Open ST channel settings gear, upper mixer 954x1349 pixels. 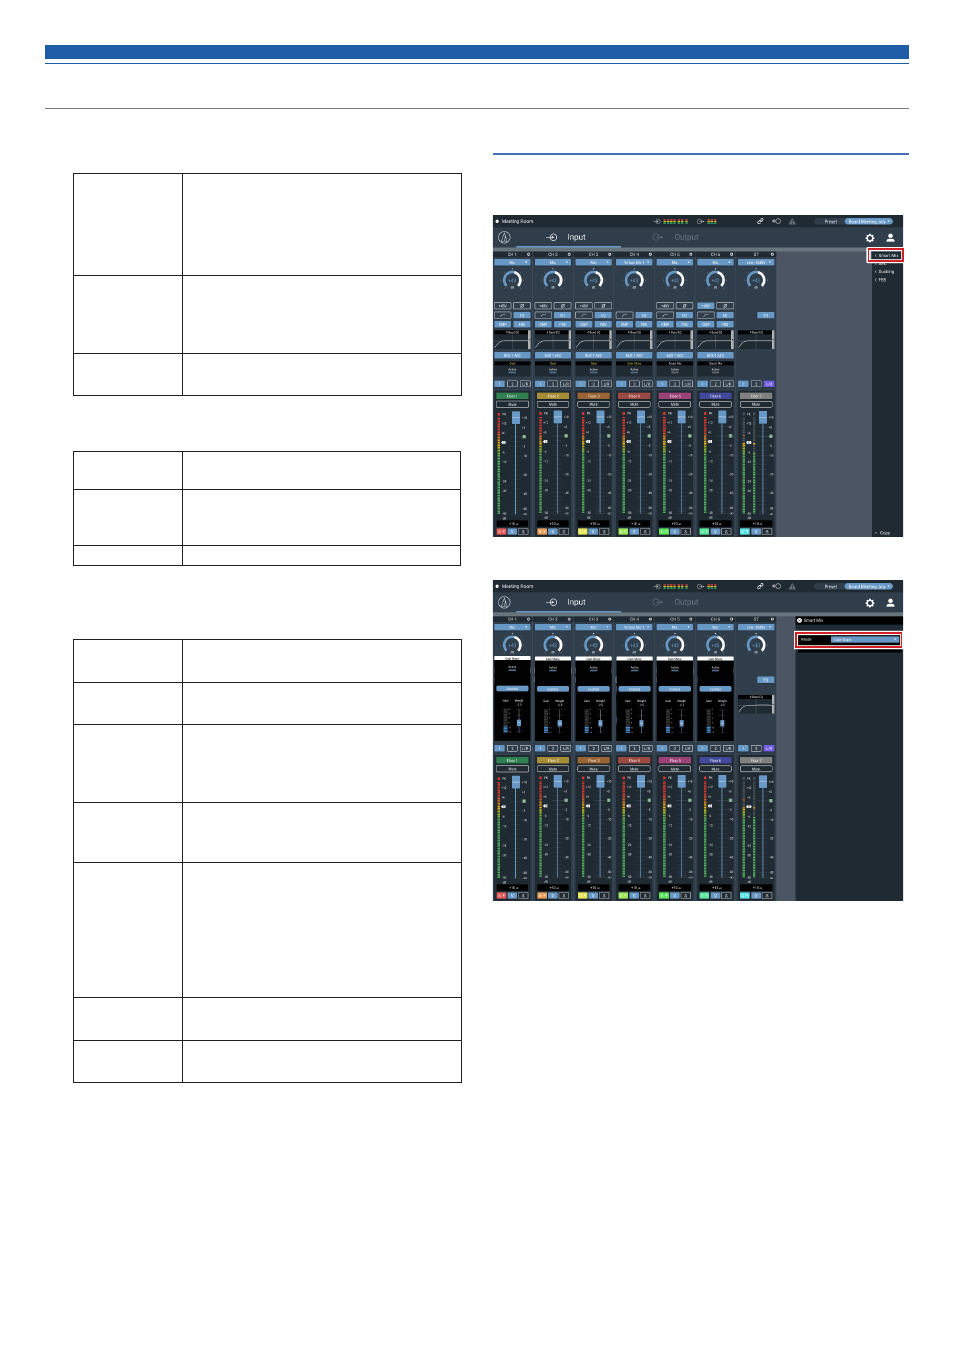coord(772,254)
